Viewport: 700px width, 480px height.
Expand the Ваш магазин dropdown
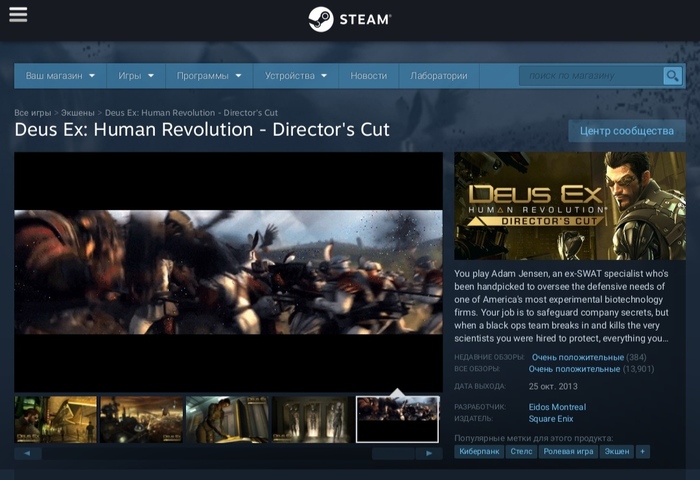(x=60, y=76)
